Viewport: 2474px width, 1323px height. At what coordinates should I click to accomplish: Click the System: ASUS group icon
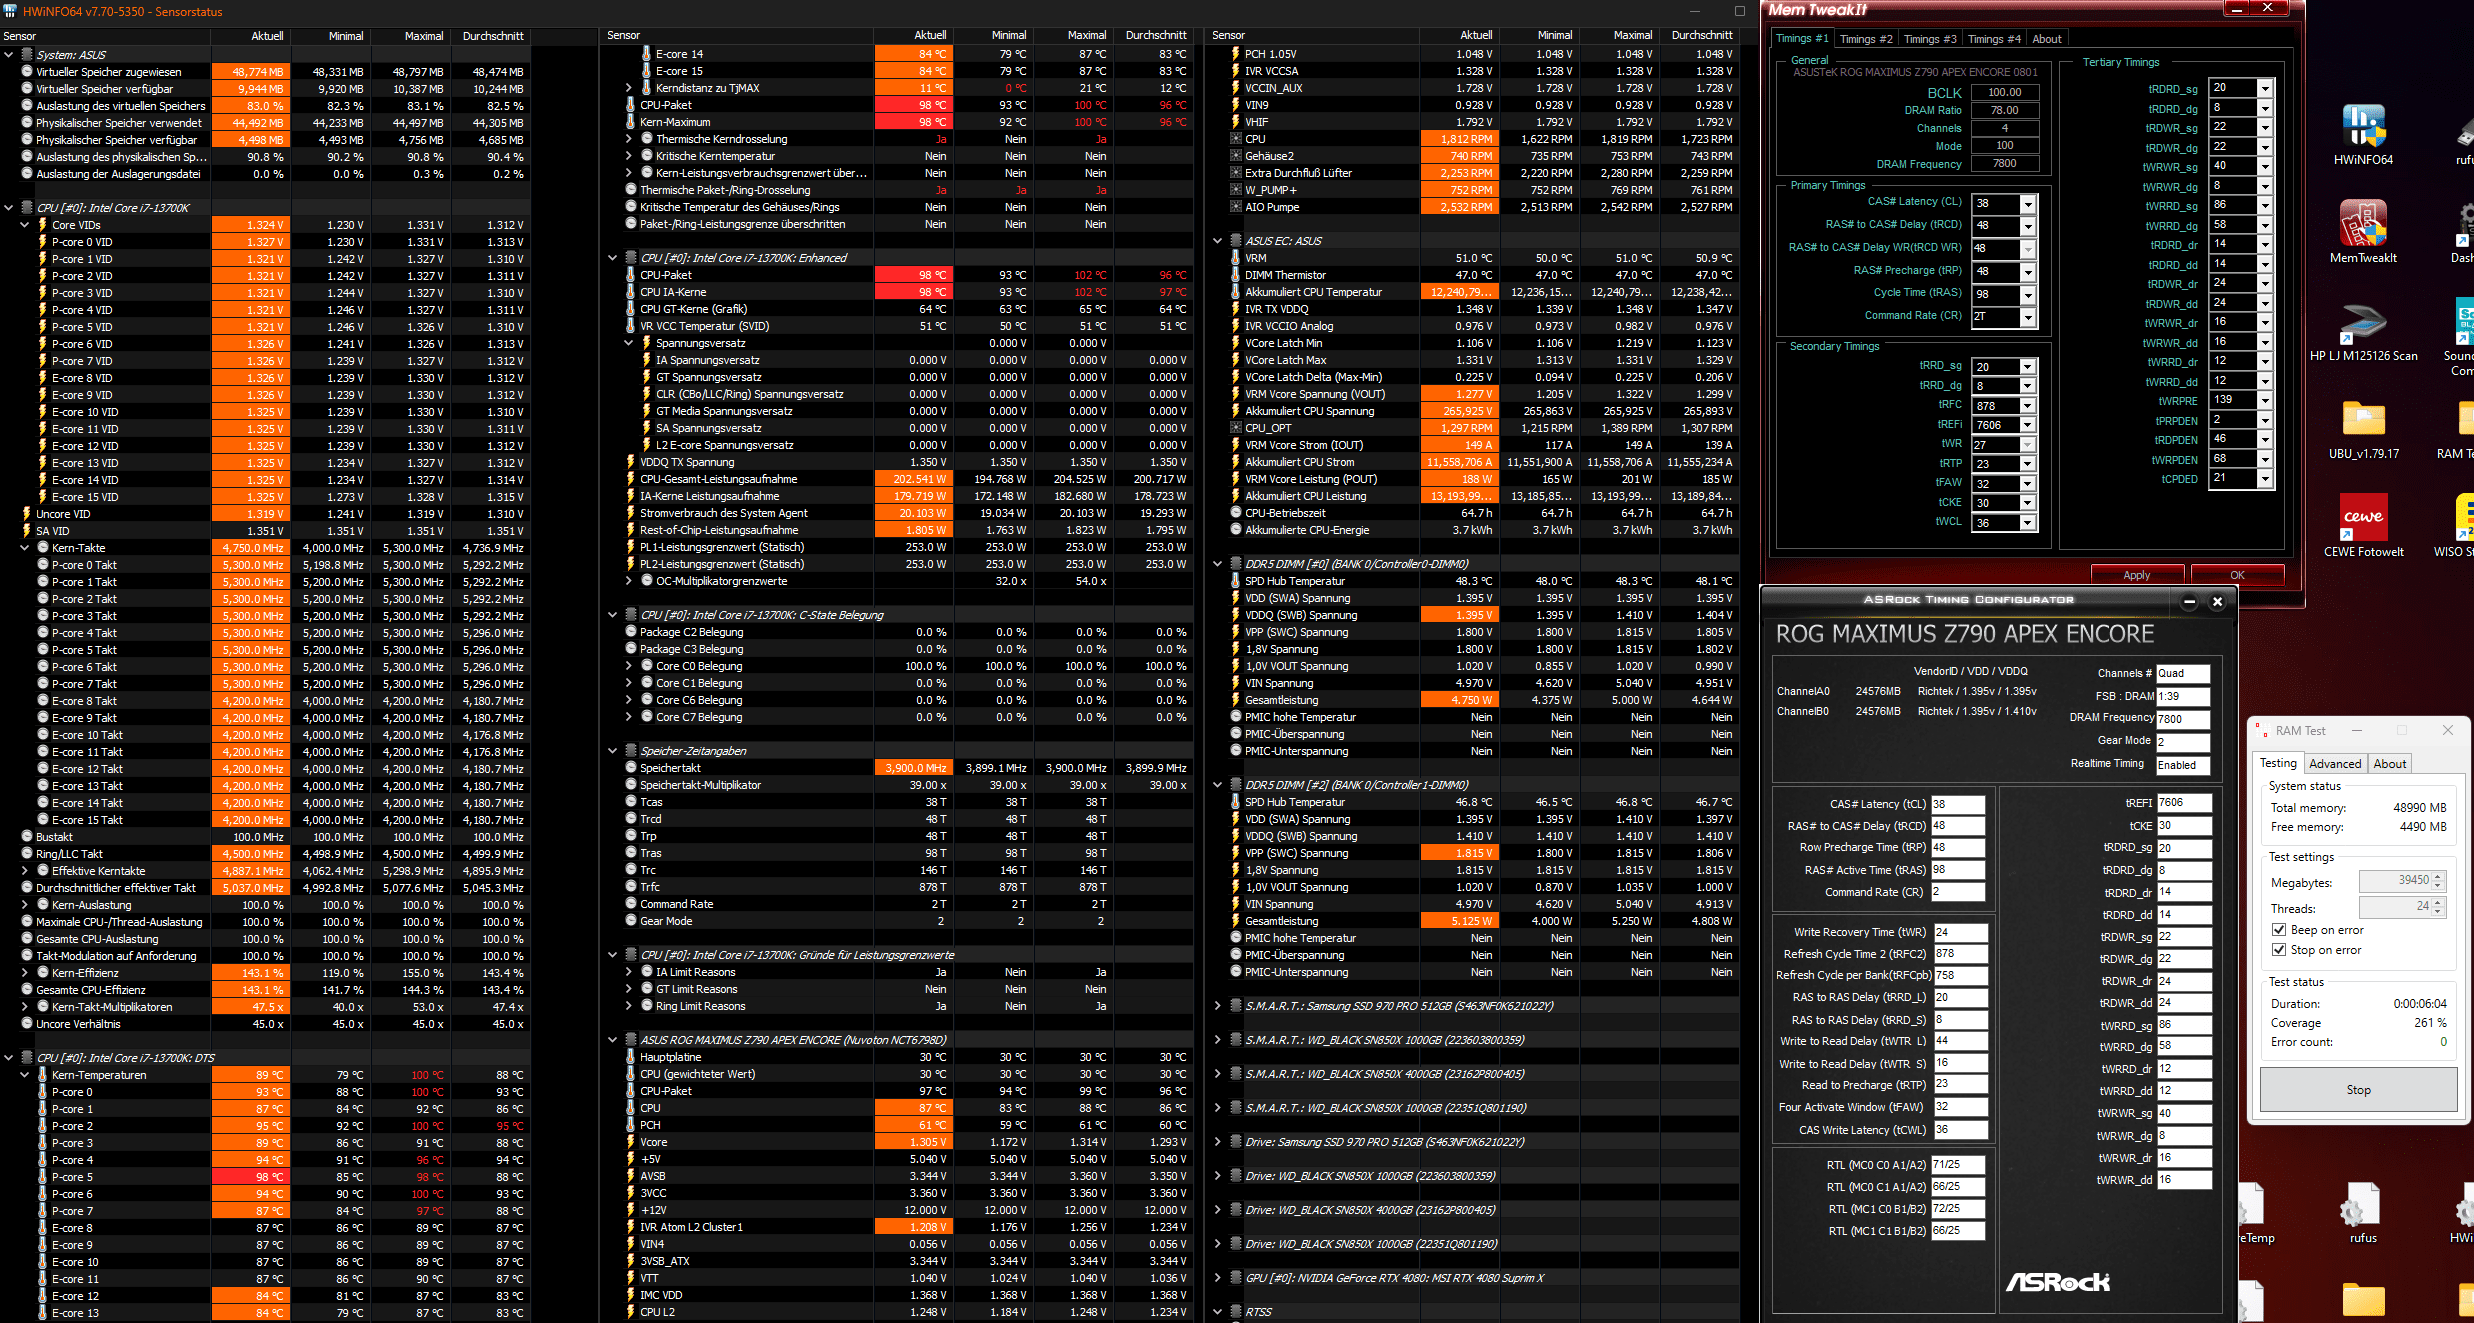(27, 55)
